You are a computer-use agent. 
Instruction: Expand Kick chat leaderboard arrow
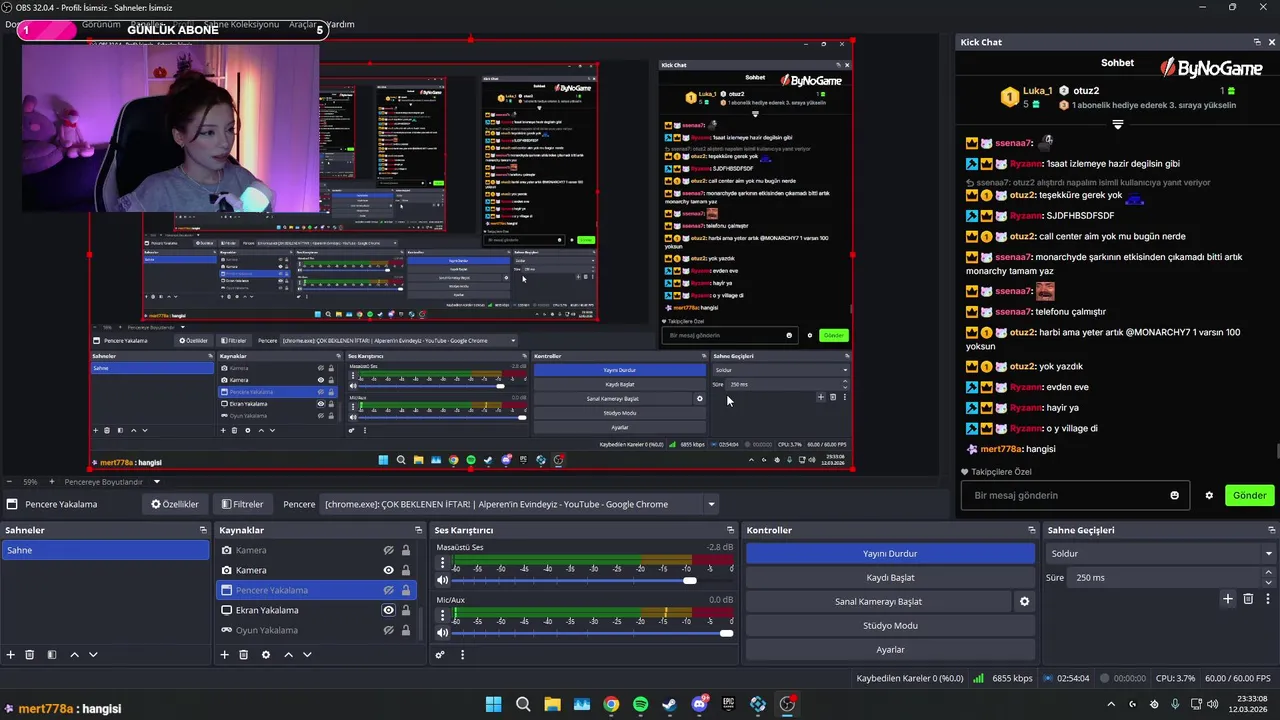[1118, 125]
